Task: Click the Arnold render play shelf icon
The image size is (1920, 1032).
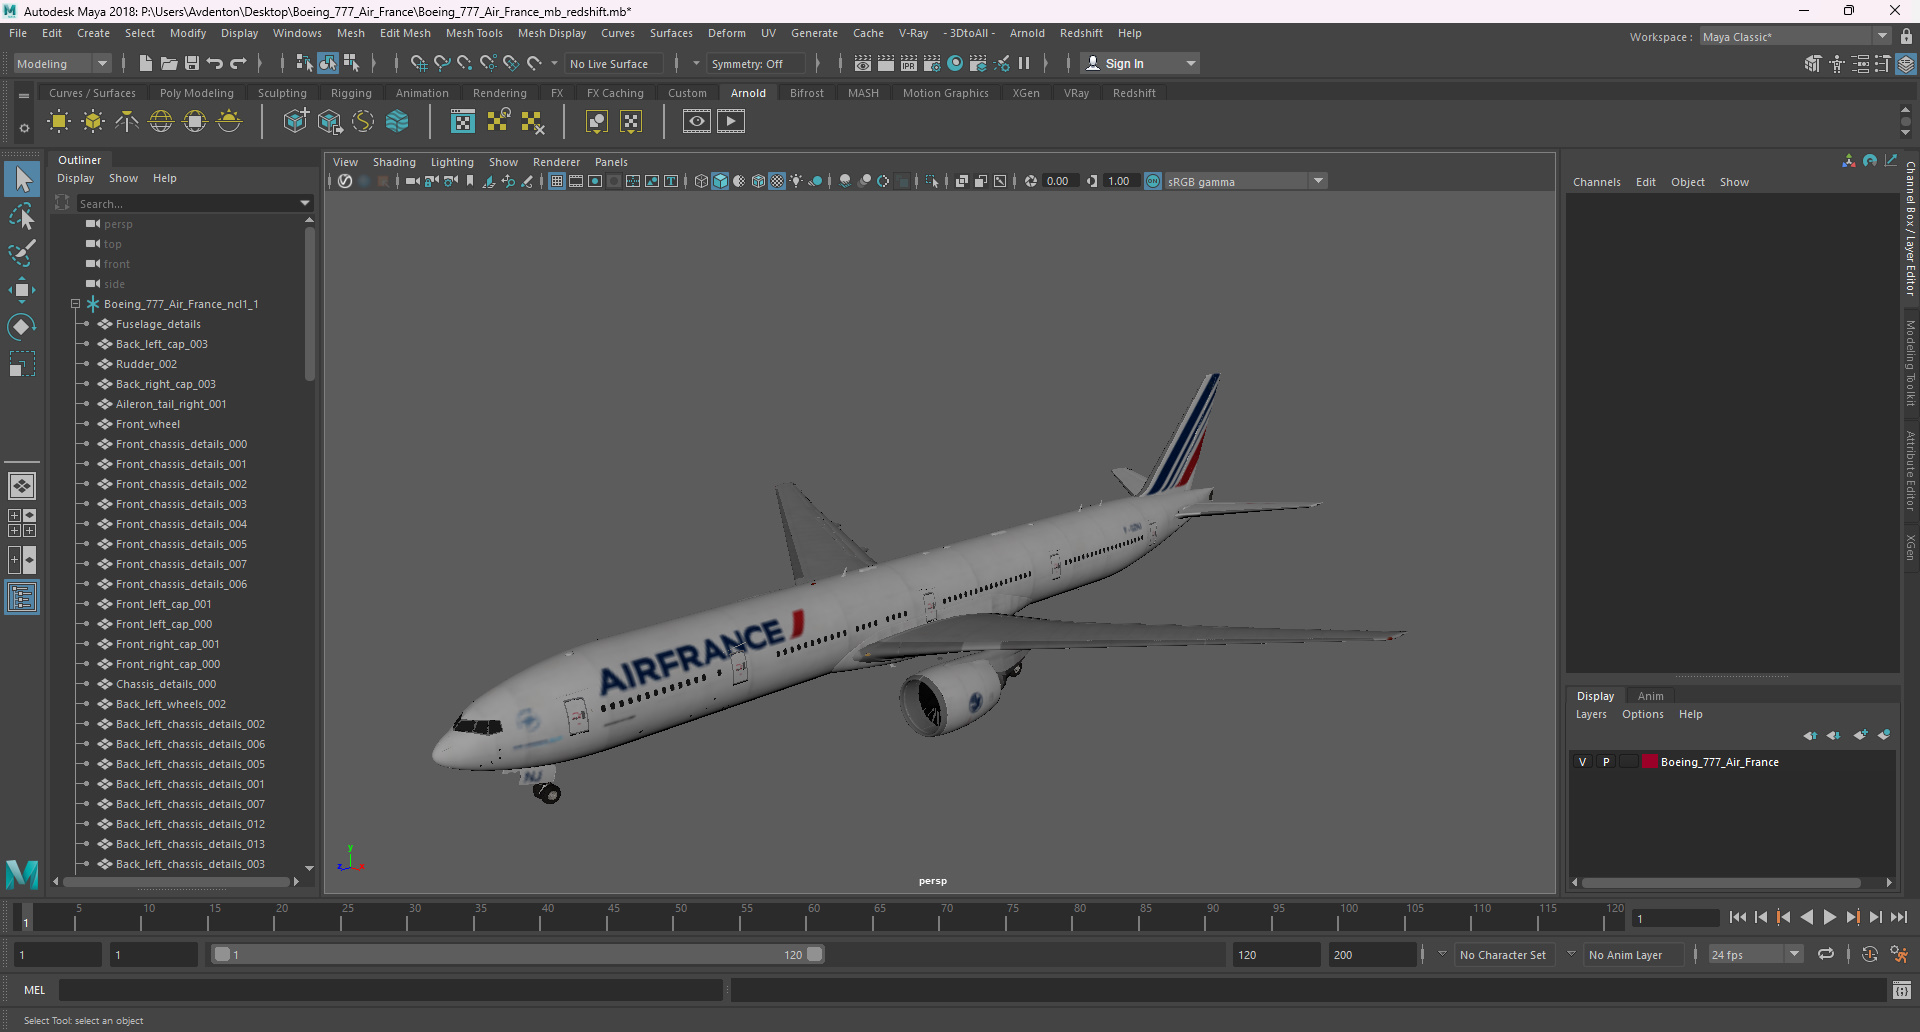Action: pos(731,122)
